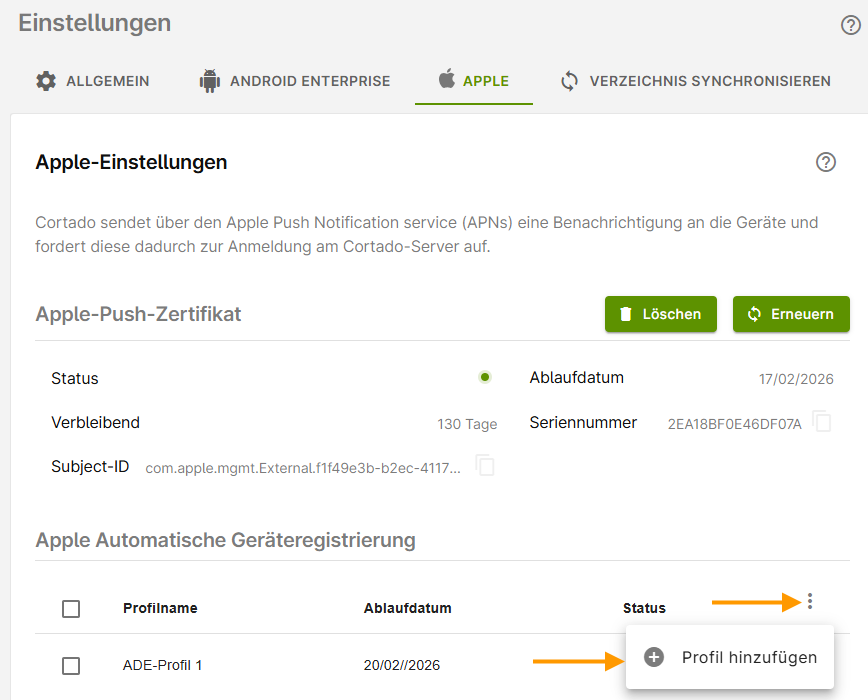Screen dimensions: 868x700
Task: Switch to the Android Enterprise tab
Action: [295, 81]
